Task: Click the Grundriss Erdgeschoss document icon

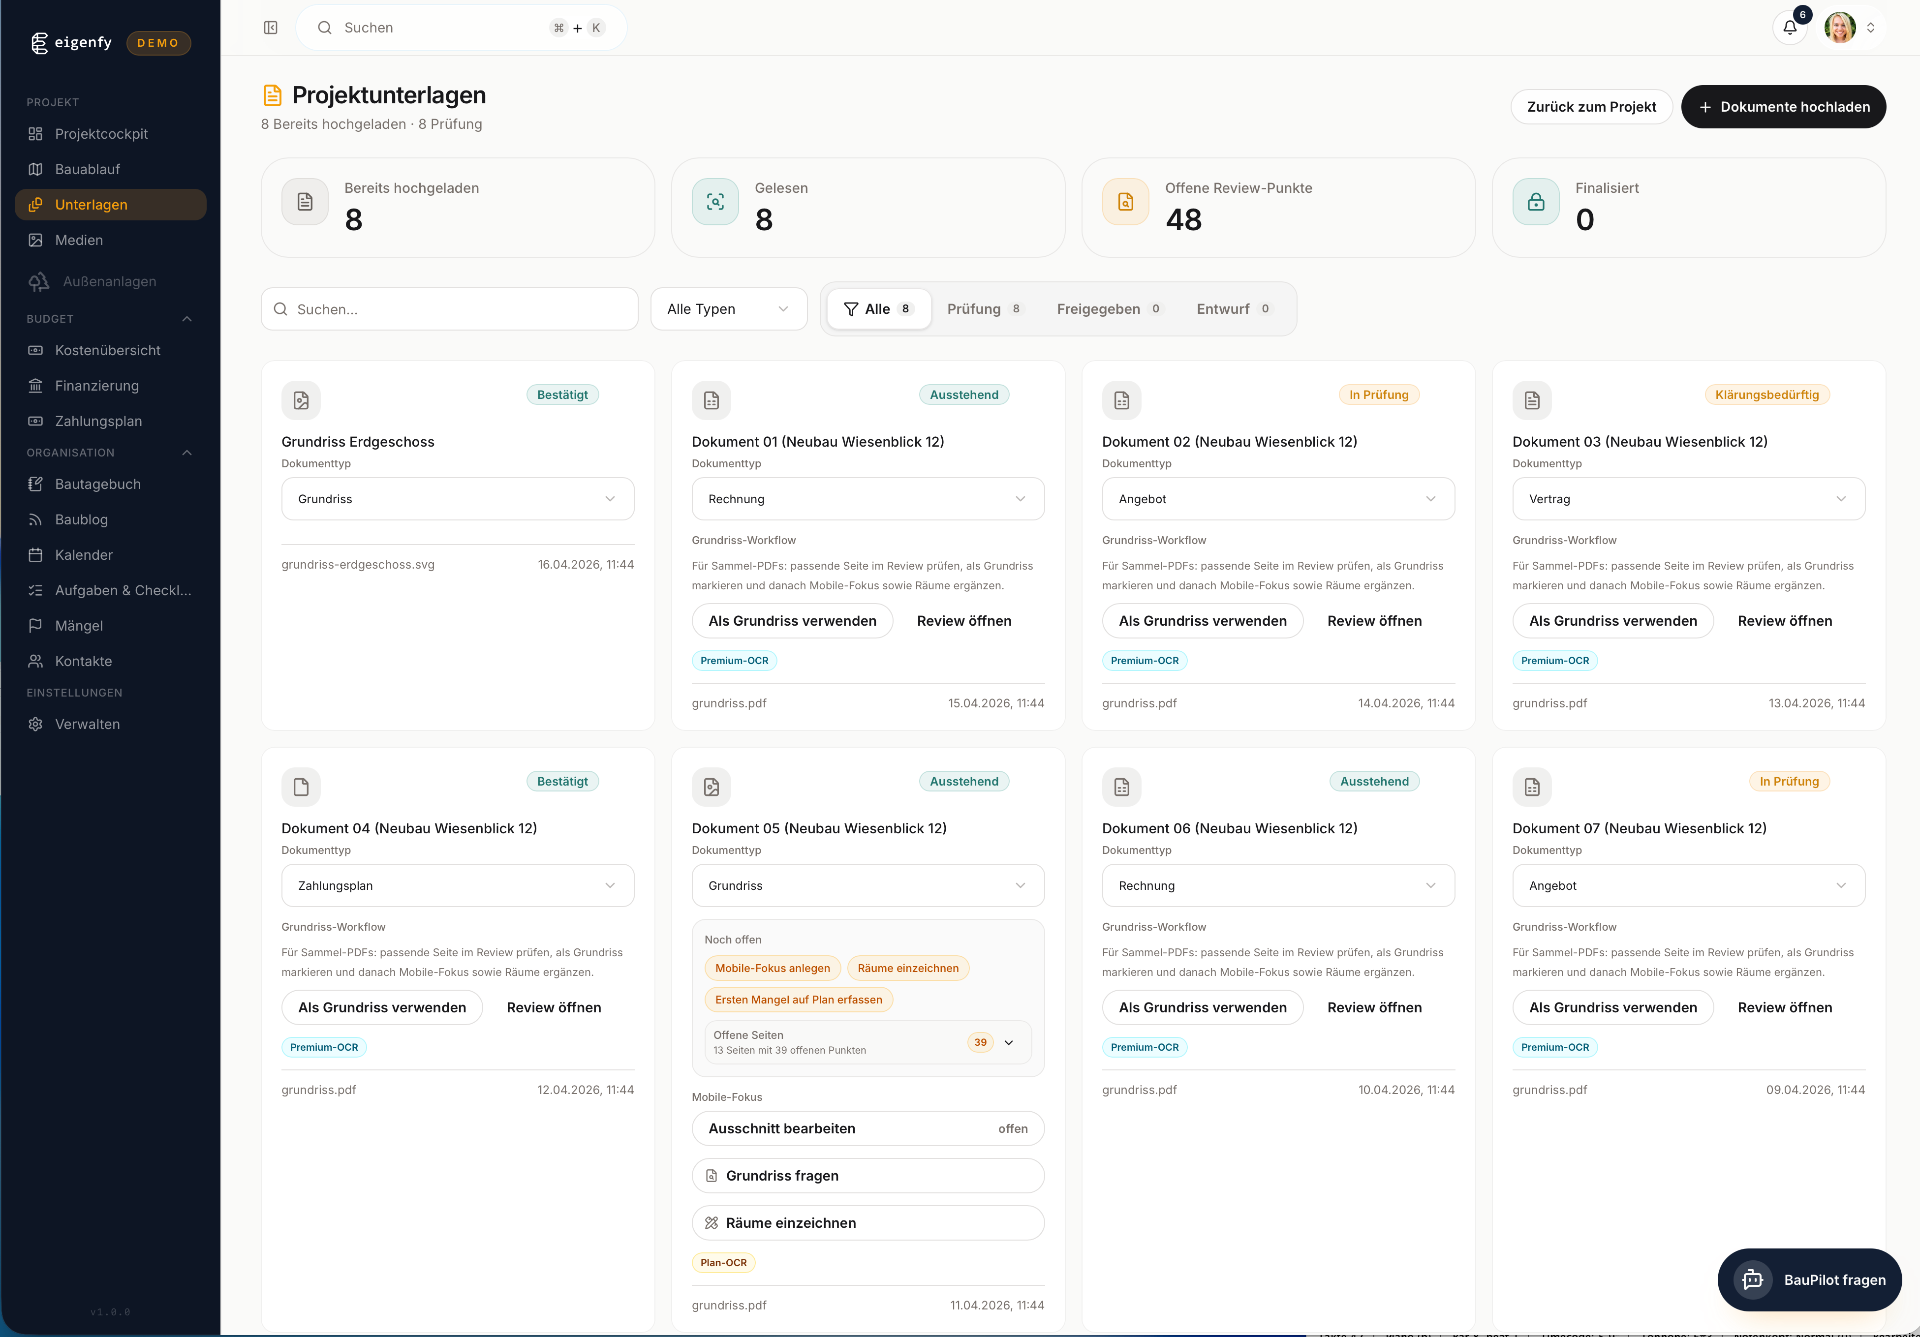Action: [301, 400]
